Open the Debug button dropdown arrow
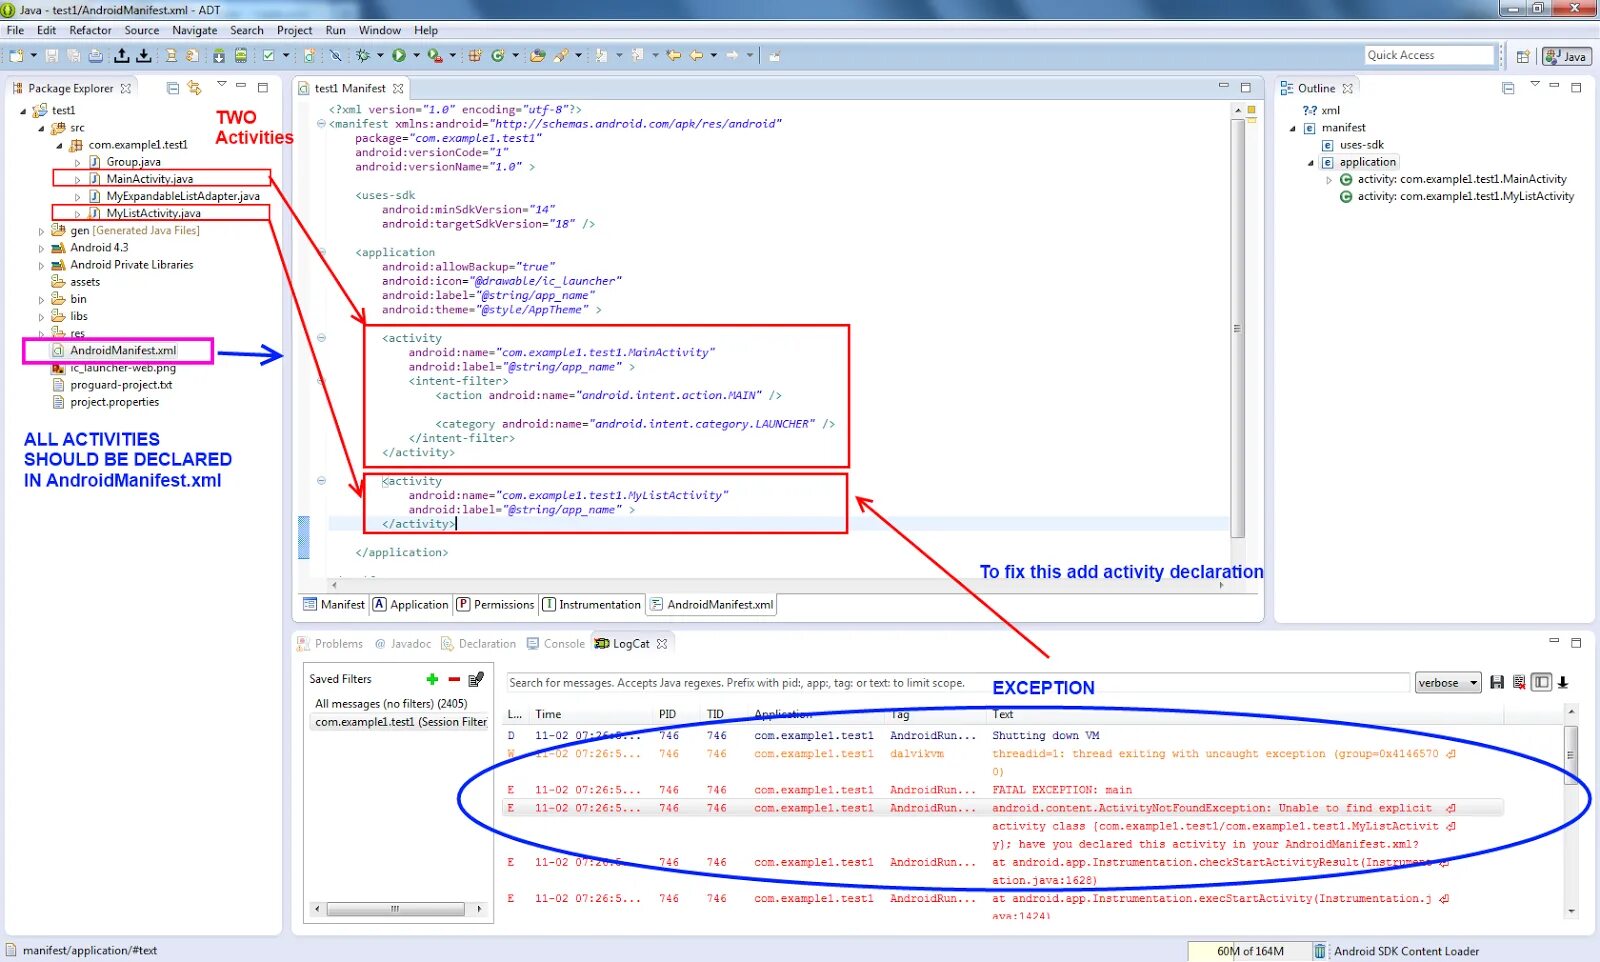Viewport: 1600px width, 962px height. 379,56
